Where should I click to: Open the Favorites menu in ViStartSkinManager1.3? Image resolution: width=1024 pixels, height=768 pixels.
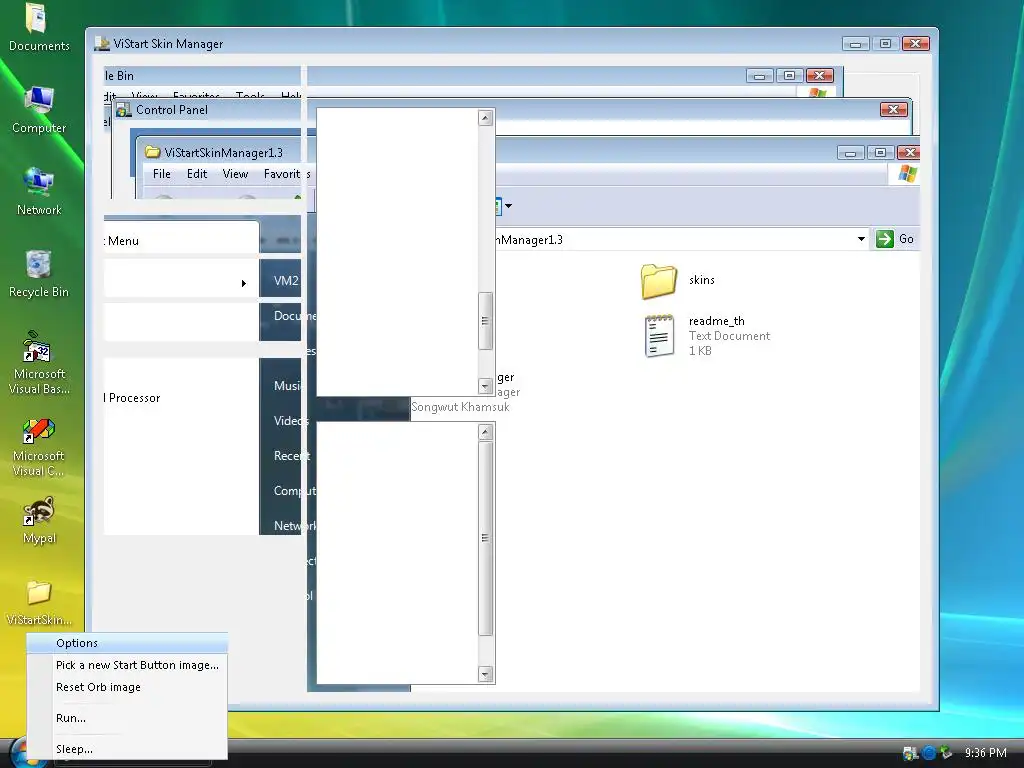(286, 174)
